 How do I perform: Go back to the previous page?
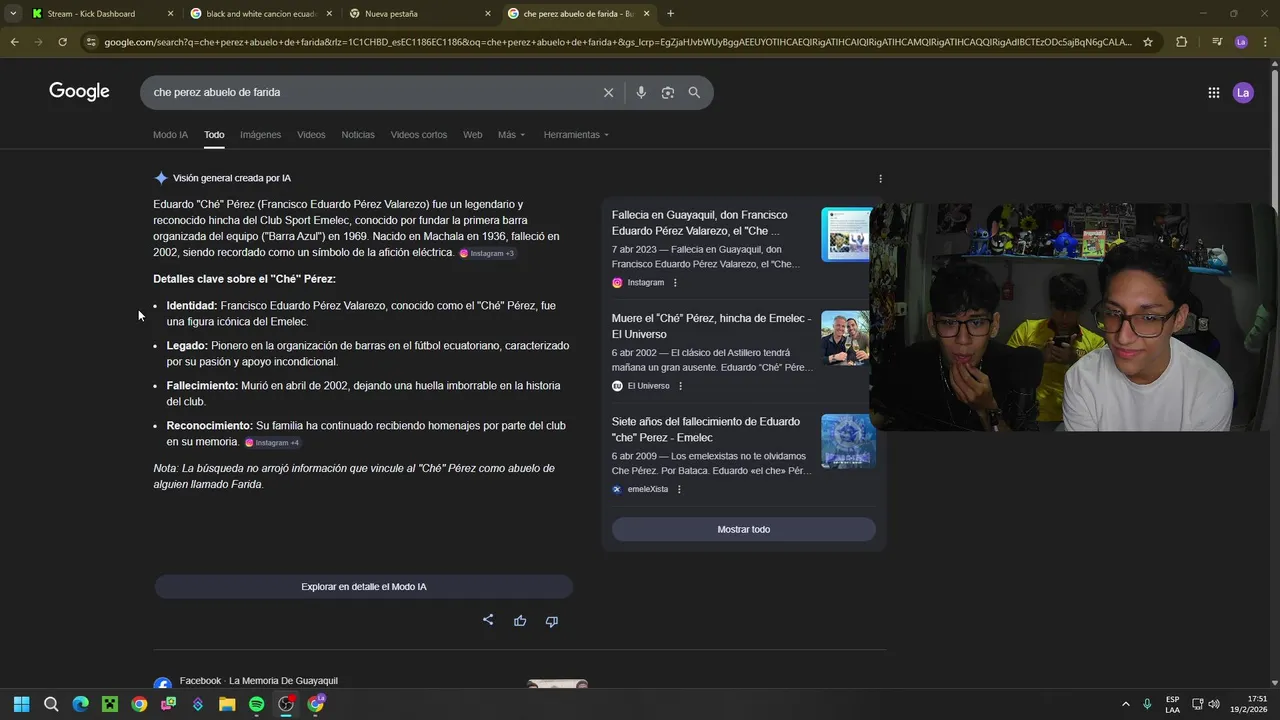click(14, 42)
